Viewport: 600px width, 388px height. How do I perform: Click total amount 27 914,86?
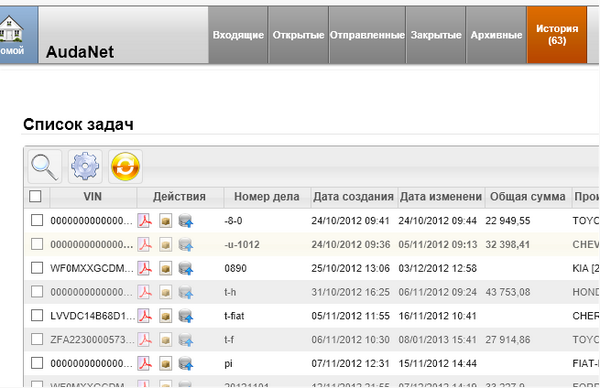[508, 340]
